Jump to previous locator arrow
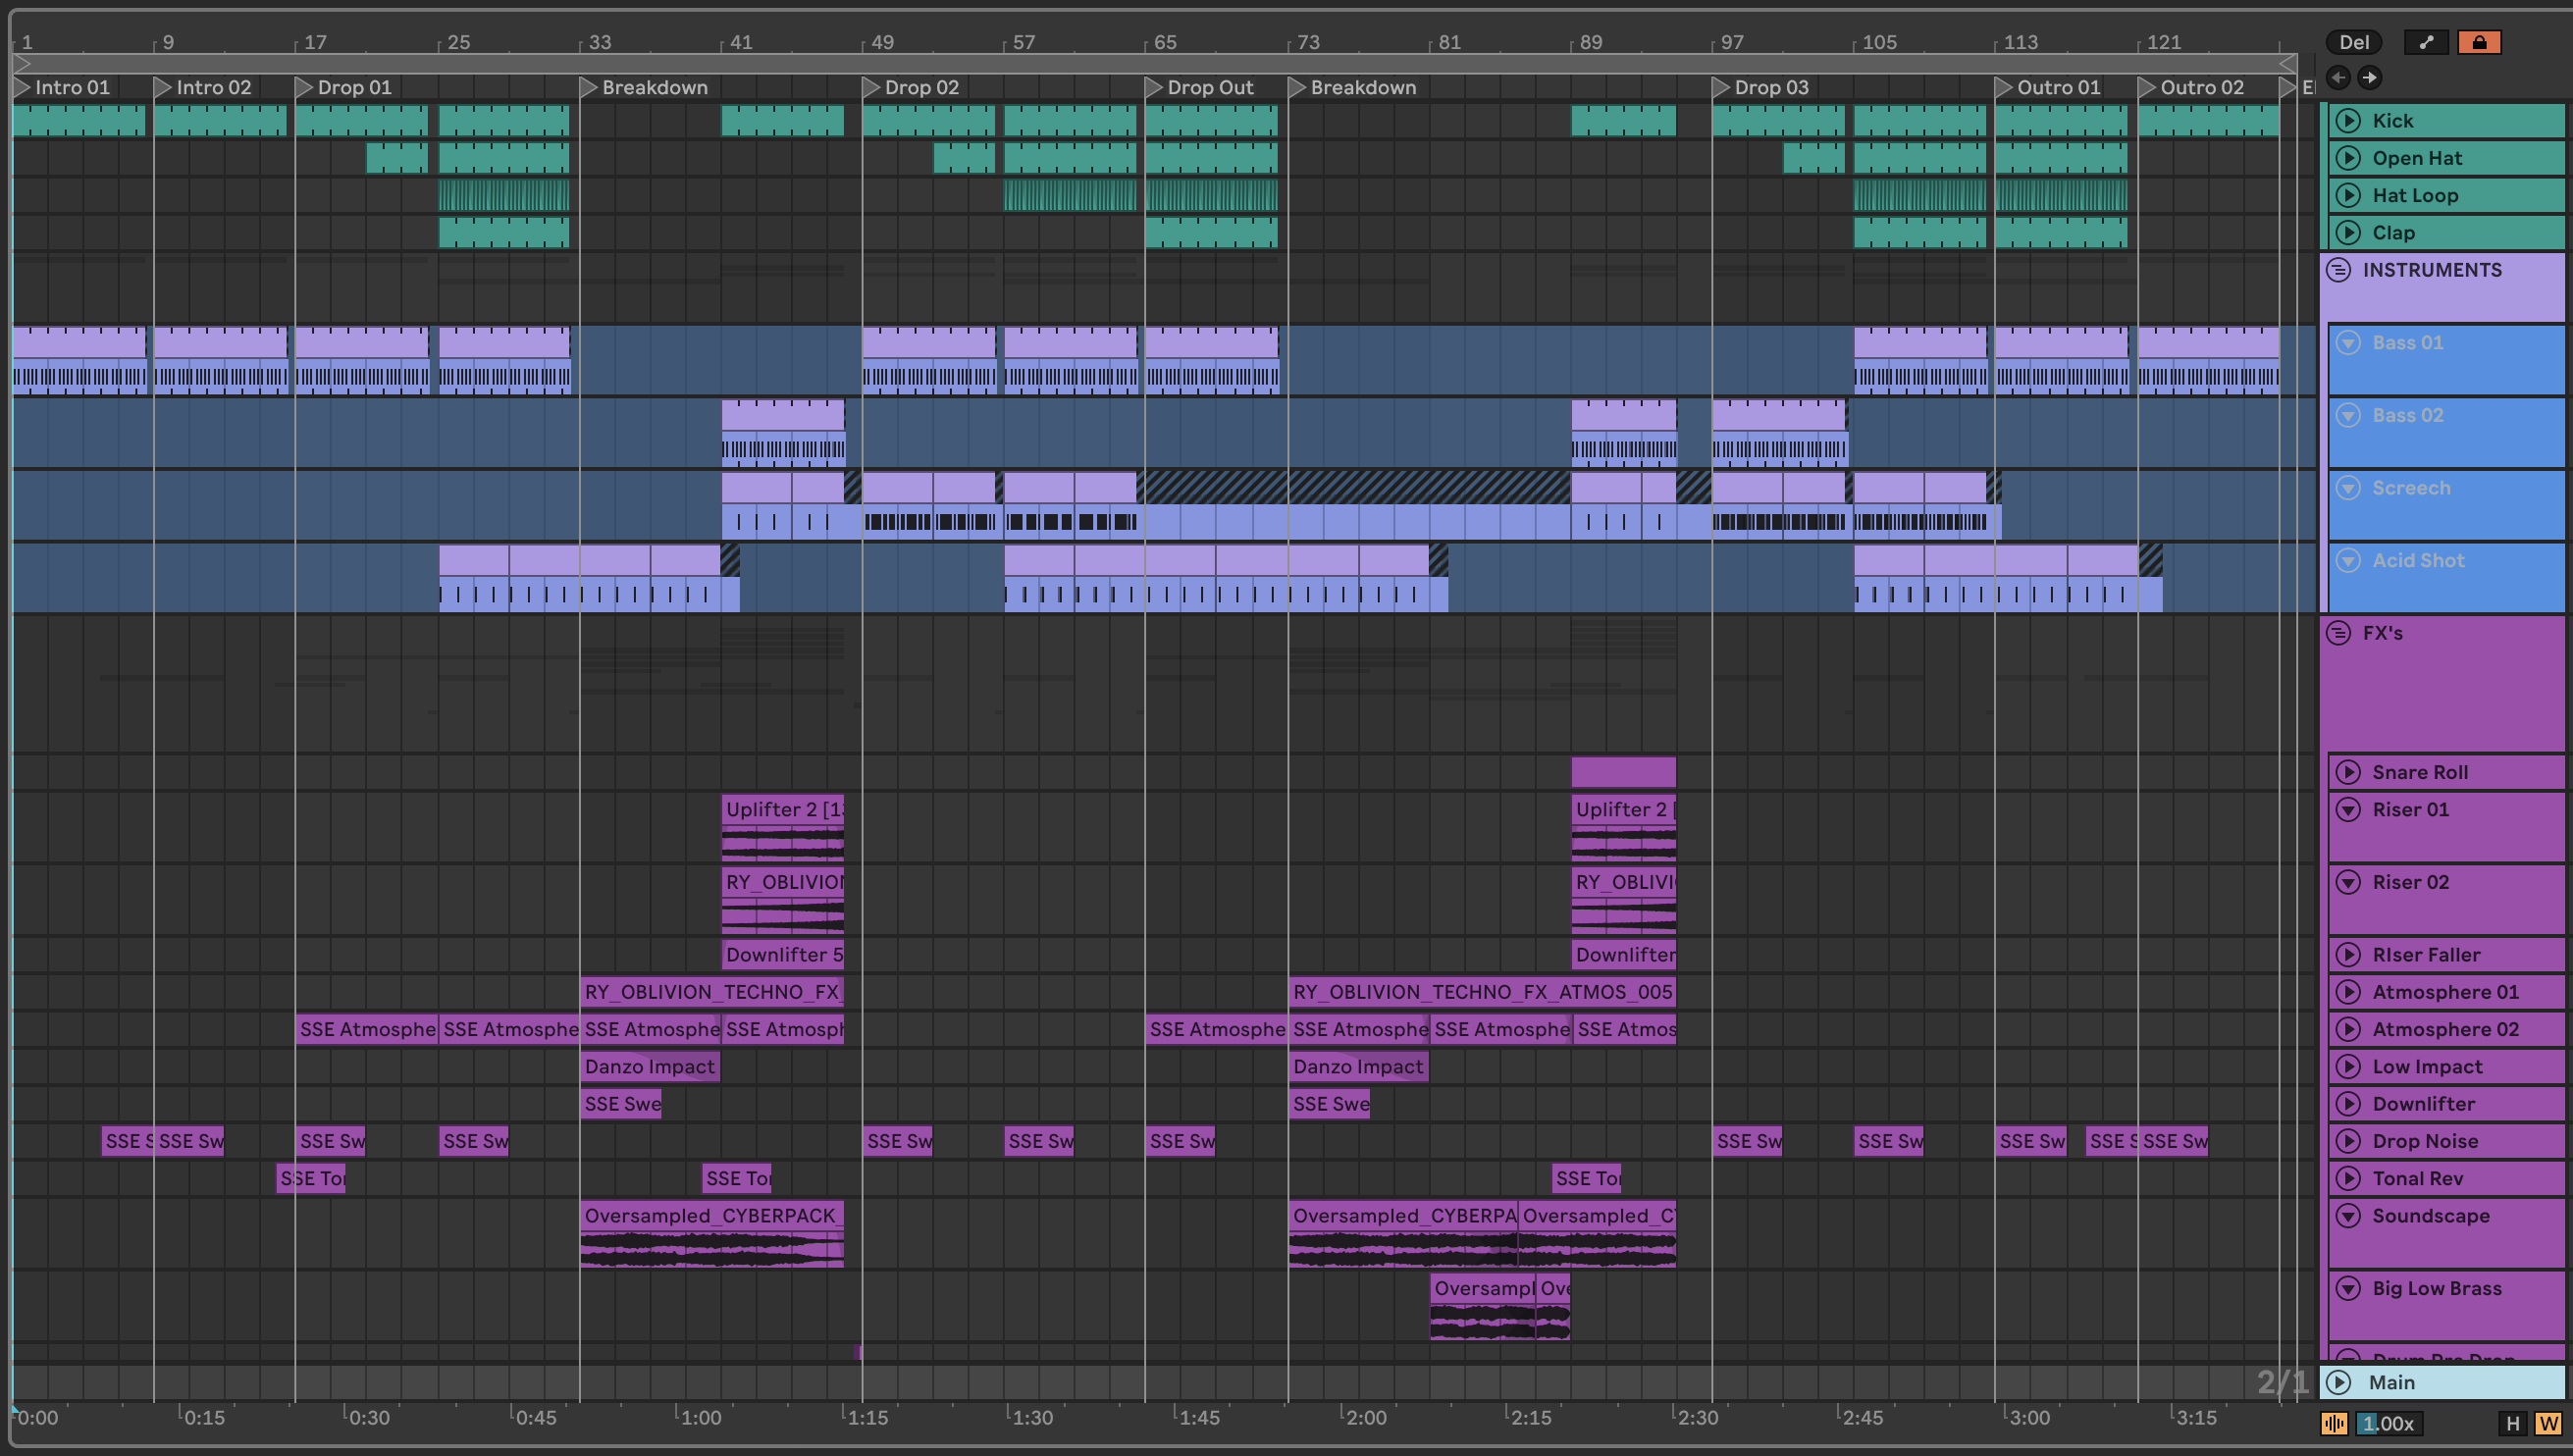The height and width of the screenshot is (1456, 2573). pos(2338,77)
